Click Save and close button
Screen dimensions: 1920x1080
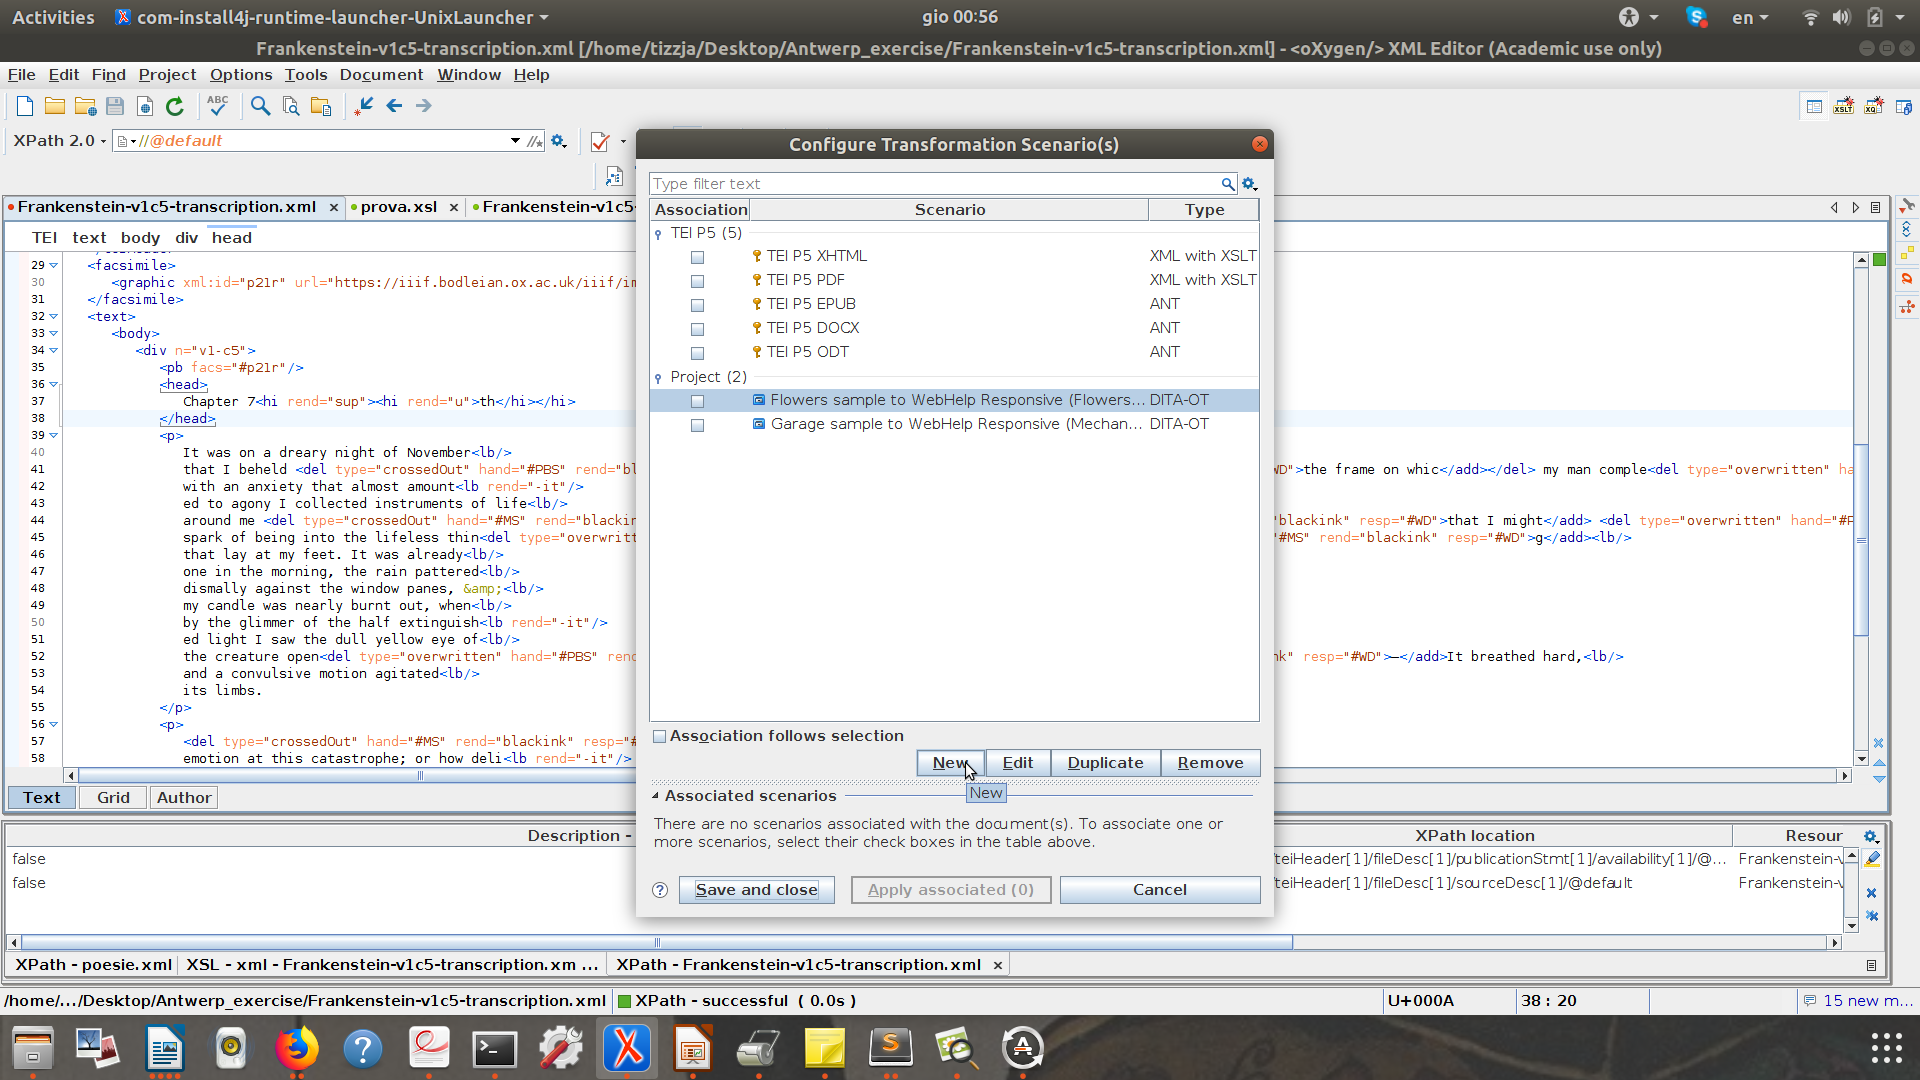point(757,890)
